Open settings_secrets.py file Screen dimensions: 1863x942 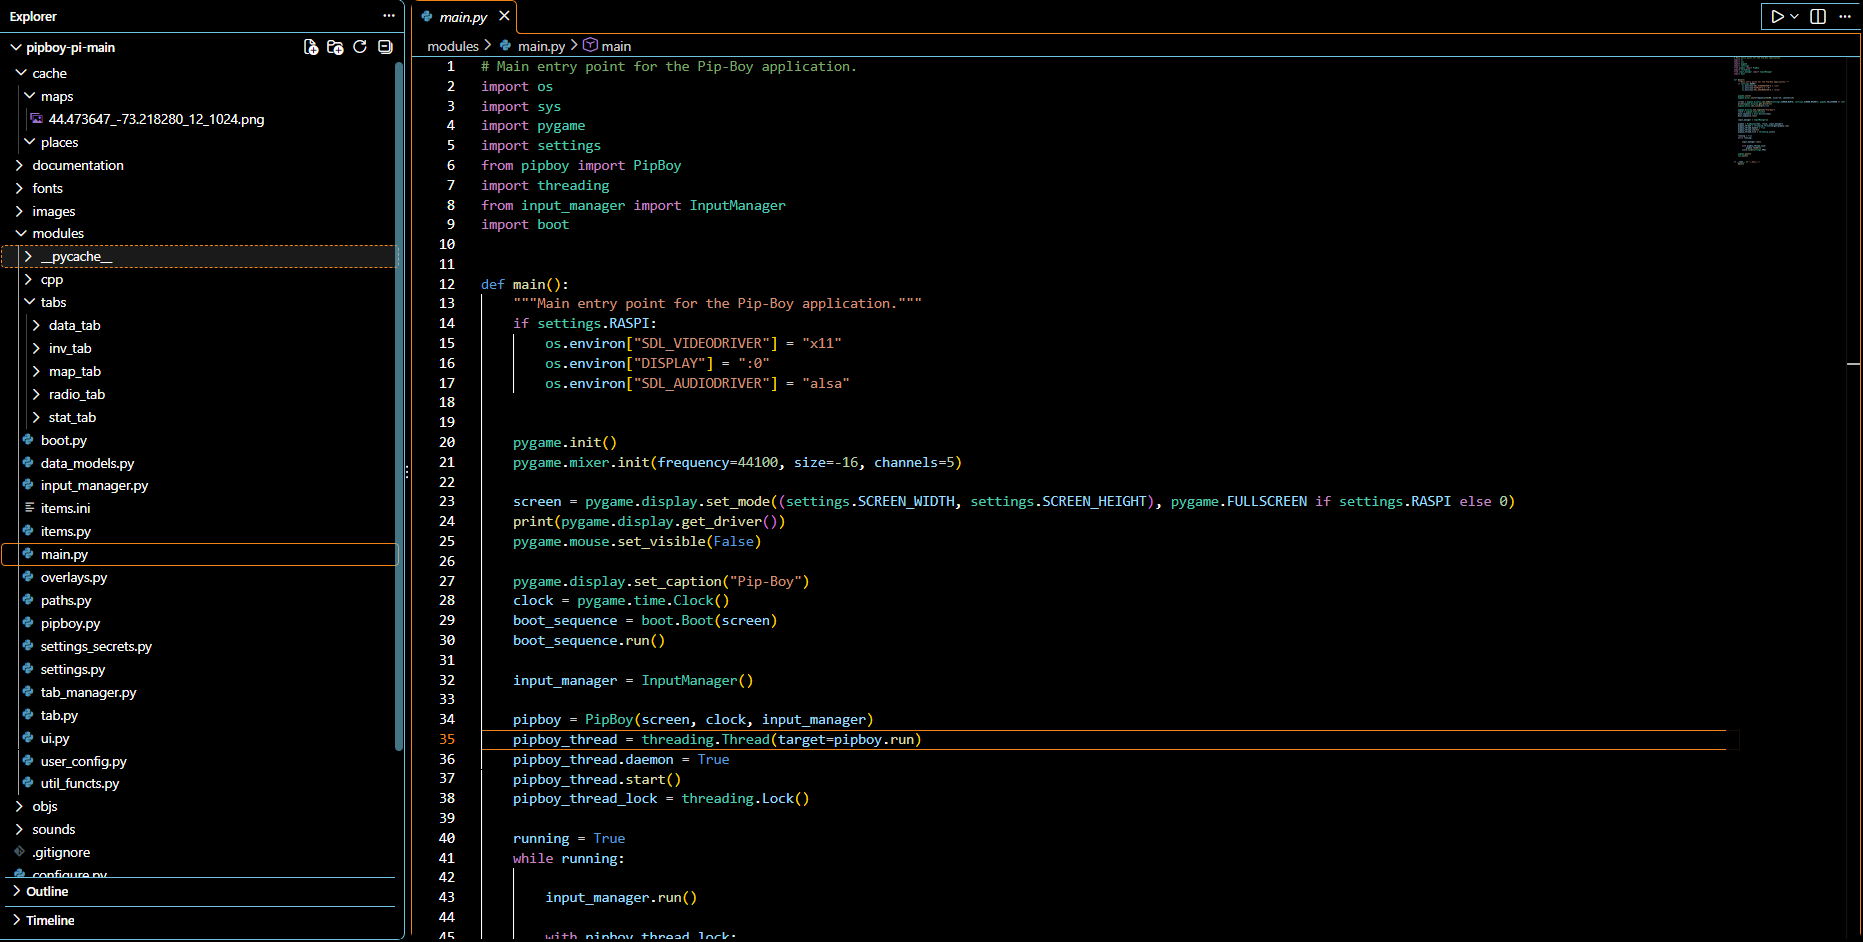(96, 646)
